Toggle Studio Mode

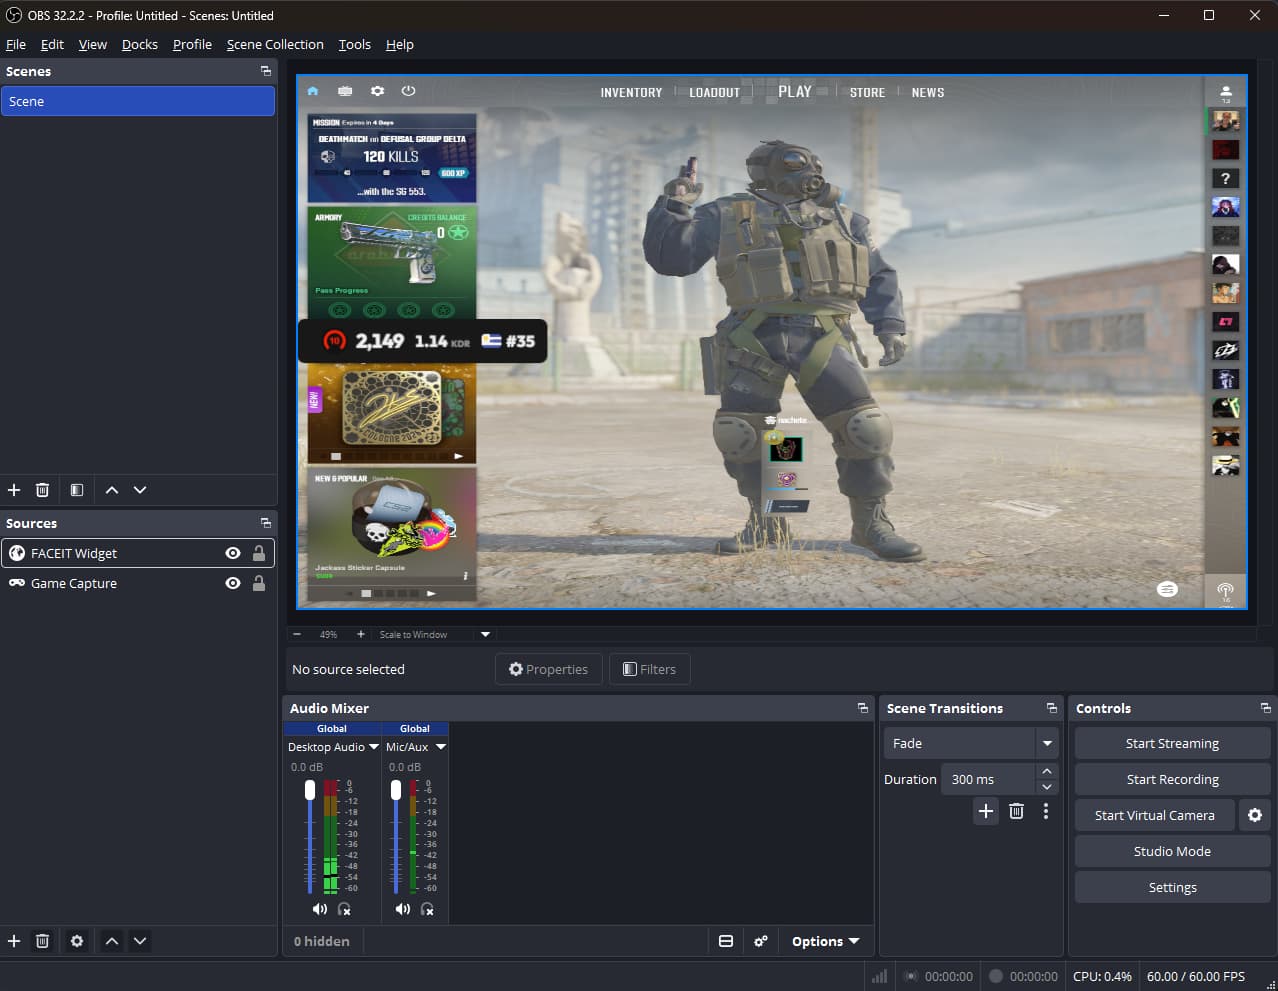(1172, 851)
